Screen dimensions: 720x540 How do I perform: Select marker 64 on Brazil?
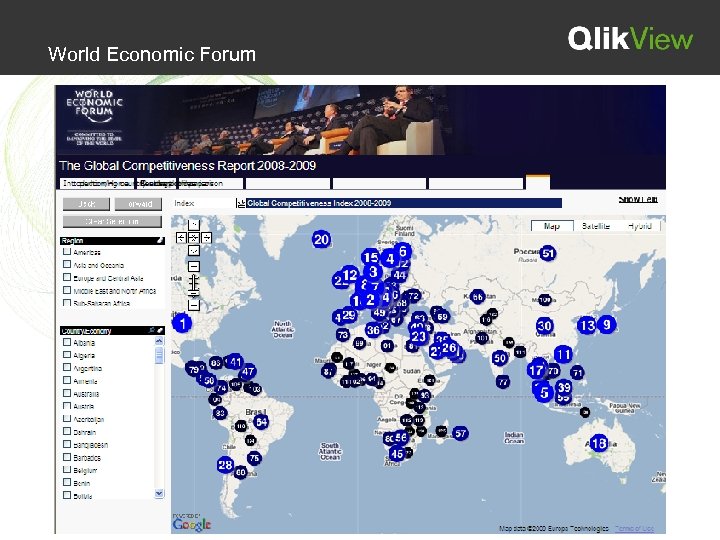click(x=261, y=422)
